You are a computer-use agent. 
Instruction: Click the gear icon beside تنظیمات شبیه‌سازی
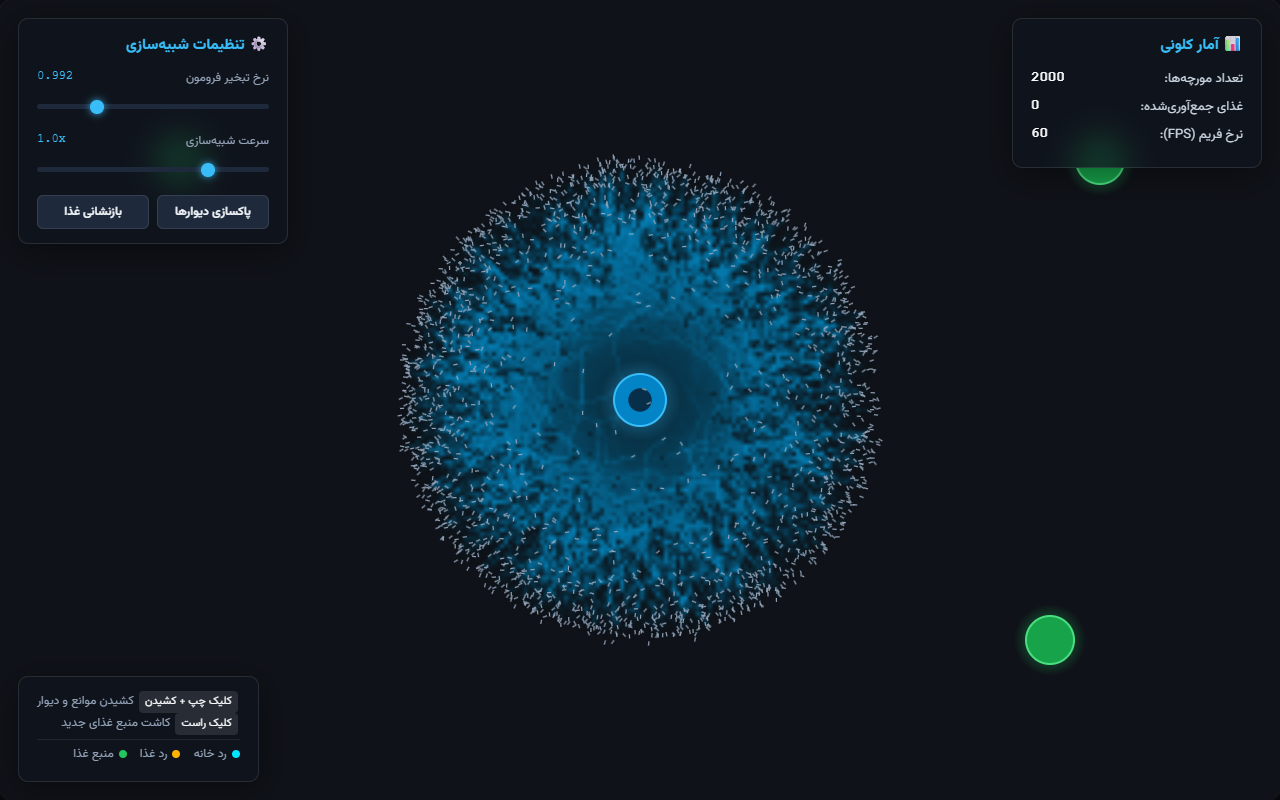pos(260,44)
